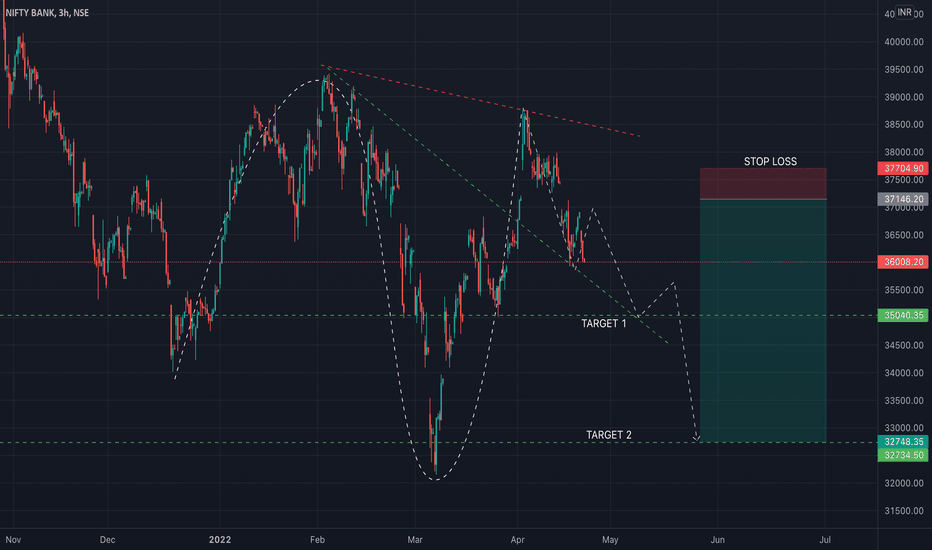Click the Nov label on time axis
Image resolution: width=932 pixels, height=550 pixels.
coord(13,540)
